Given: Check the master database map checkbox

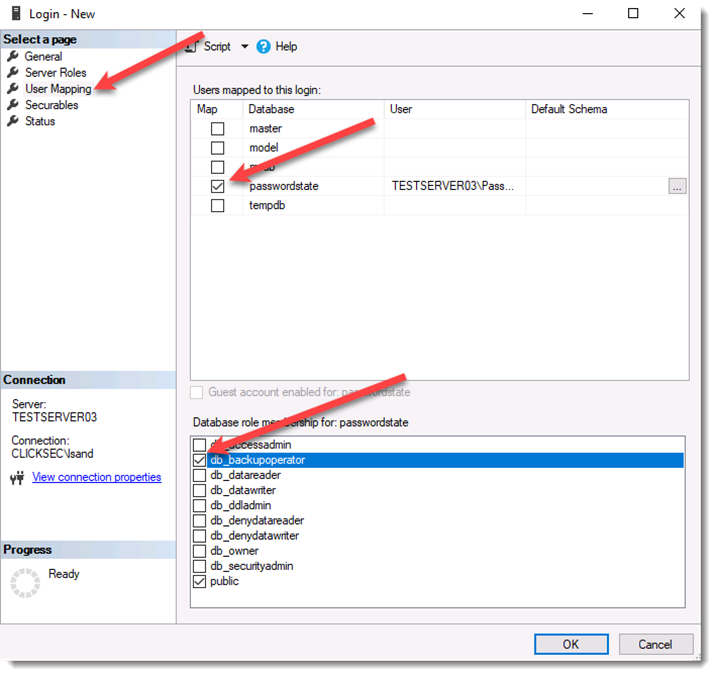Looking at the screenshot, I should click(x=218, y=129).
